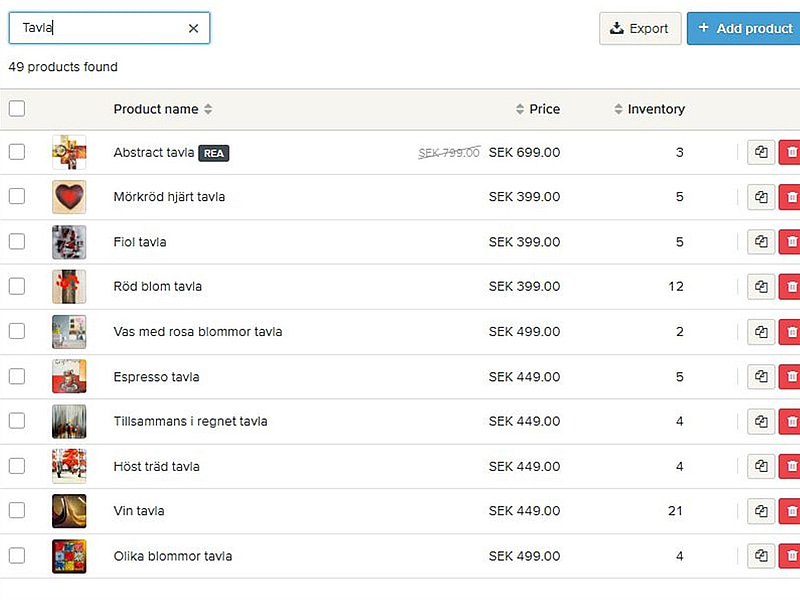Viewport: 800px width, 600px height.
Task: Duplicate the Fiol tavla product
Action: [x=761, y=242]
